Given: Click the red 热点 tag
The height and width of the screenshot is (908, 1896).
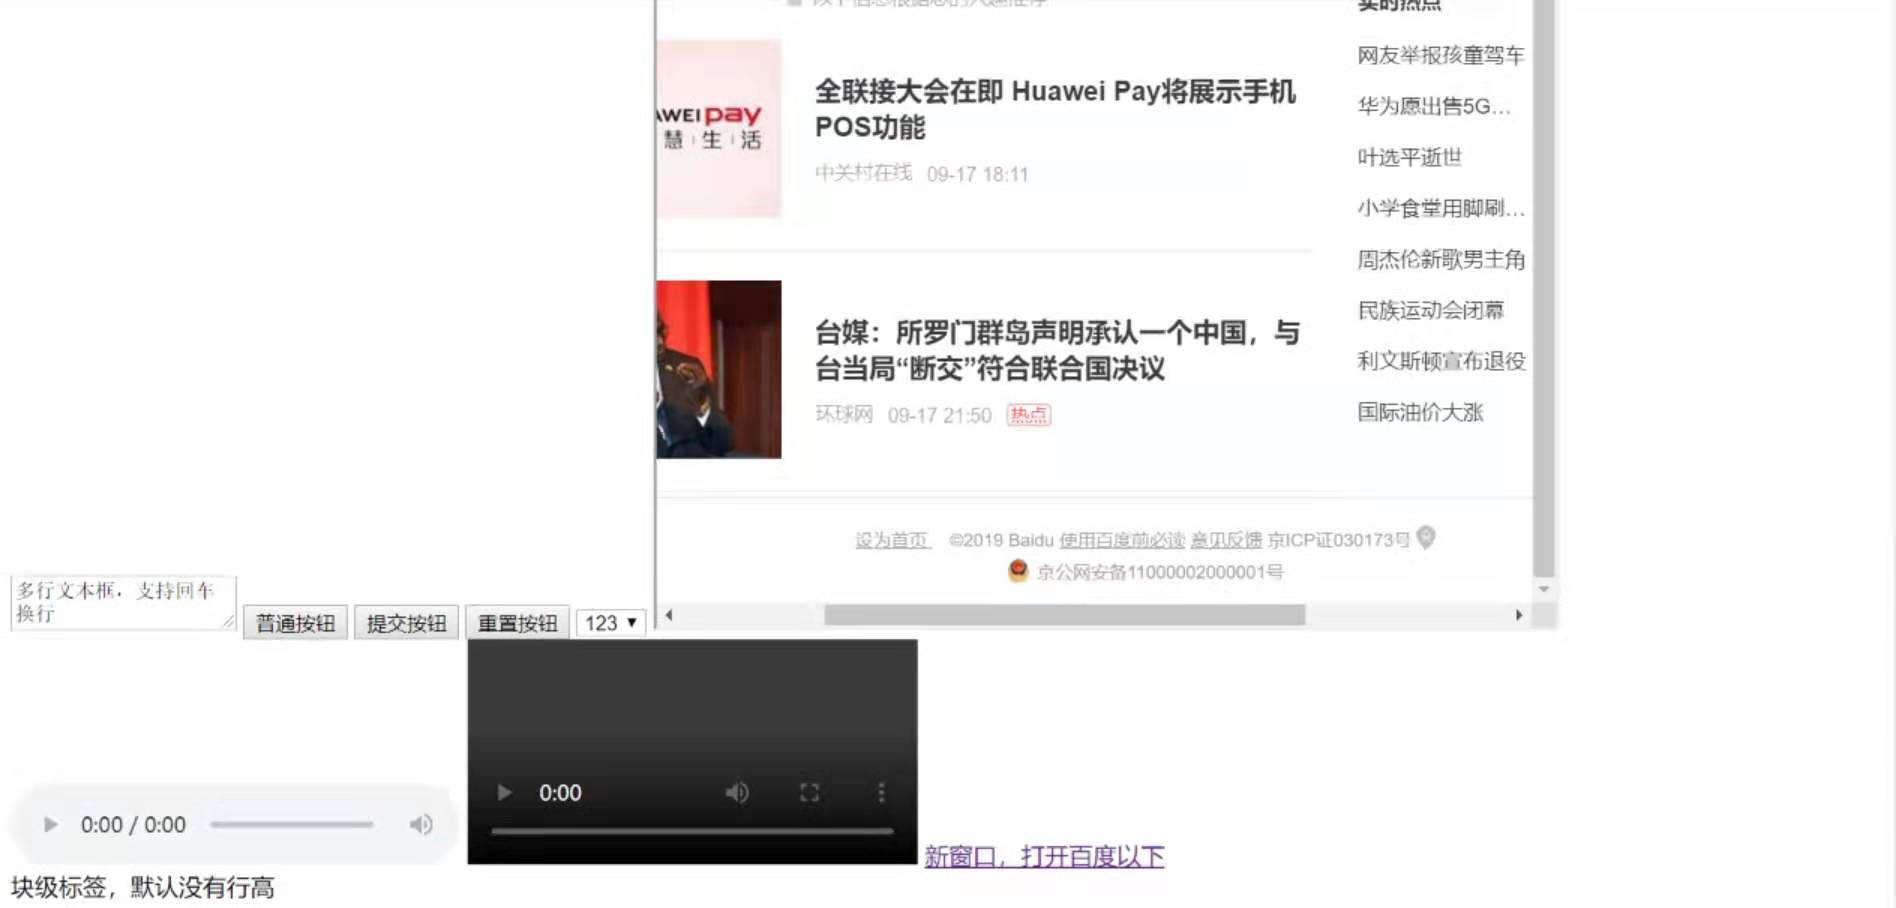Looking at the screenshot, I should [x=1028, y=415].
